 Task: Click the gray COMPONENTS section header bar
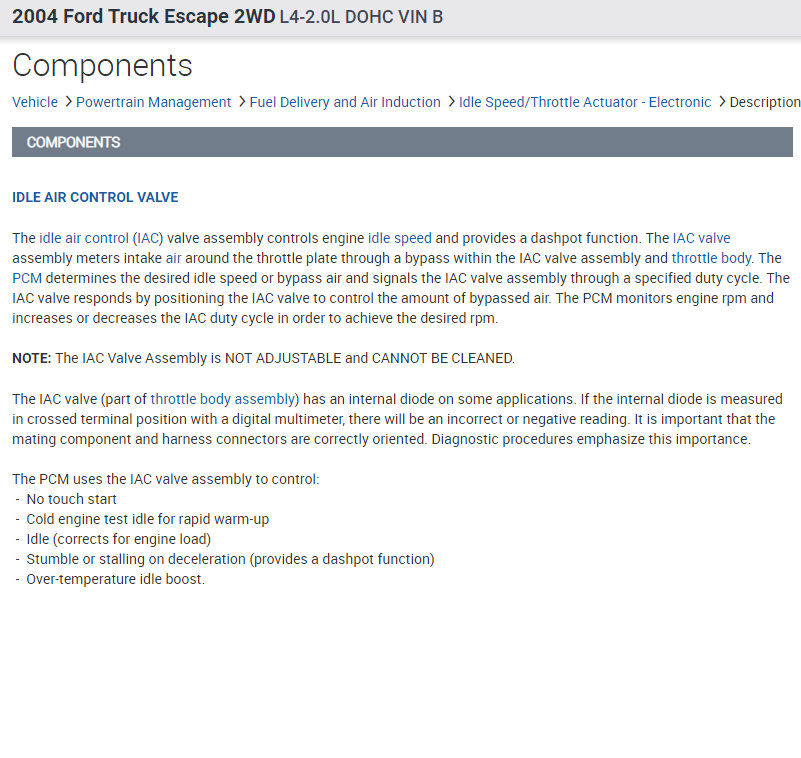click(402, 142)
